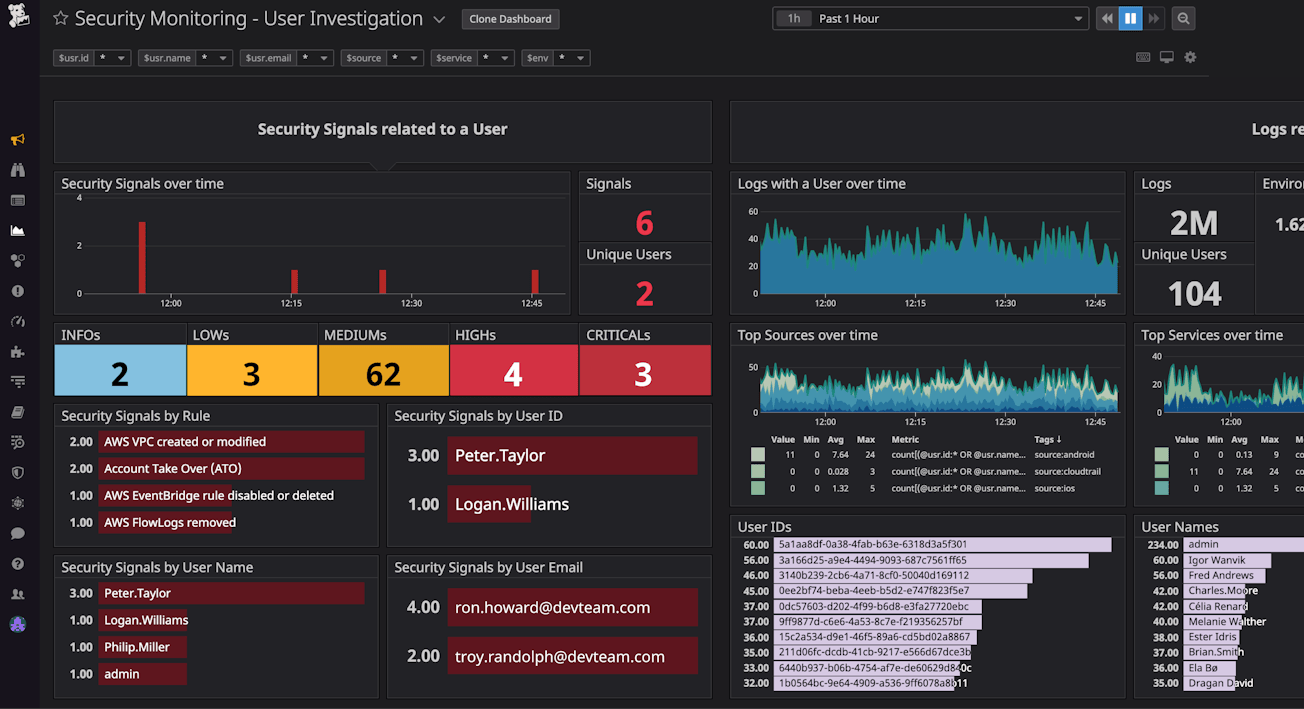Pause live dashboard updates
The image size is (1304, 709).
tap(1130, 19)
